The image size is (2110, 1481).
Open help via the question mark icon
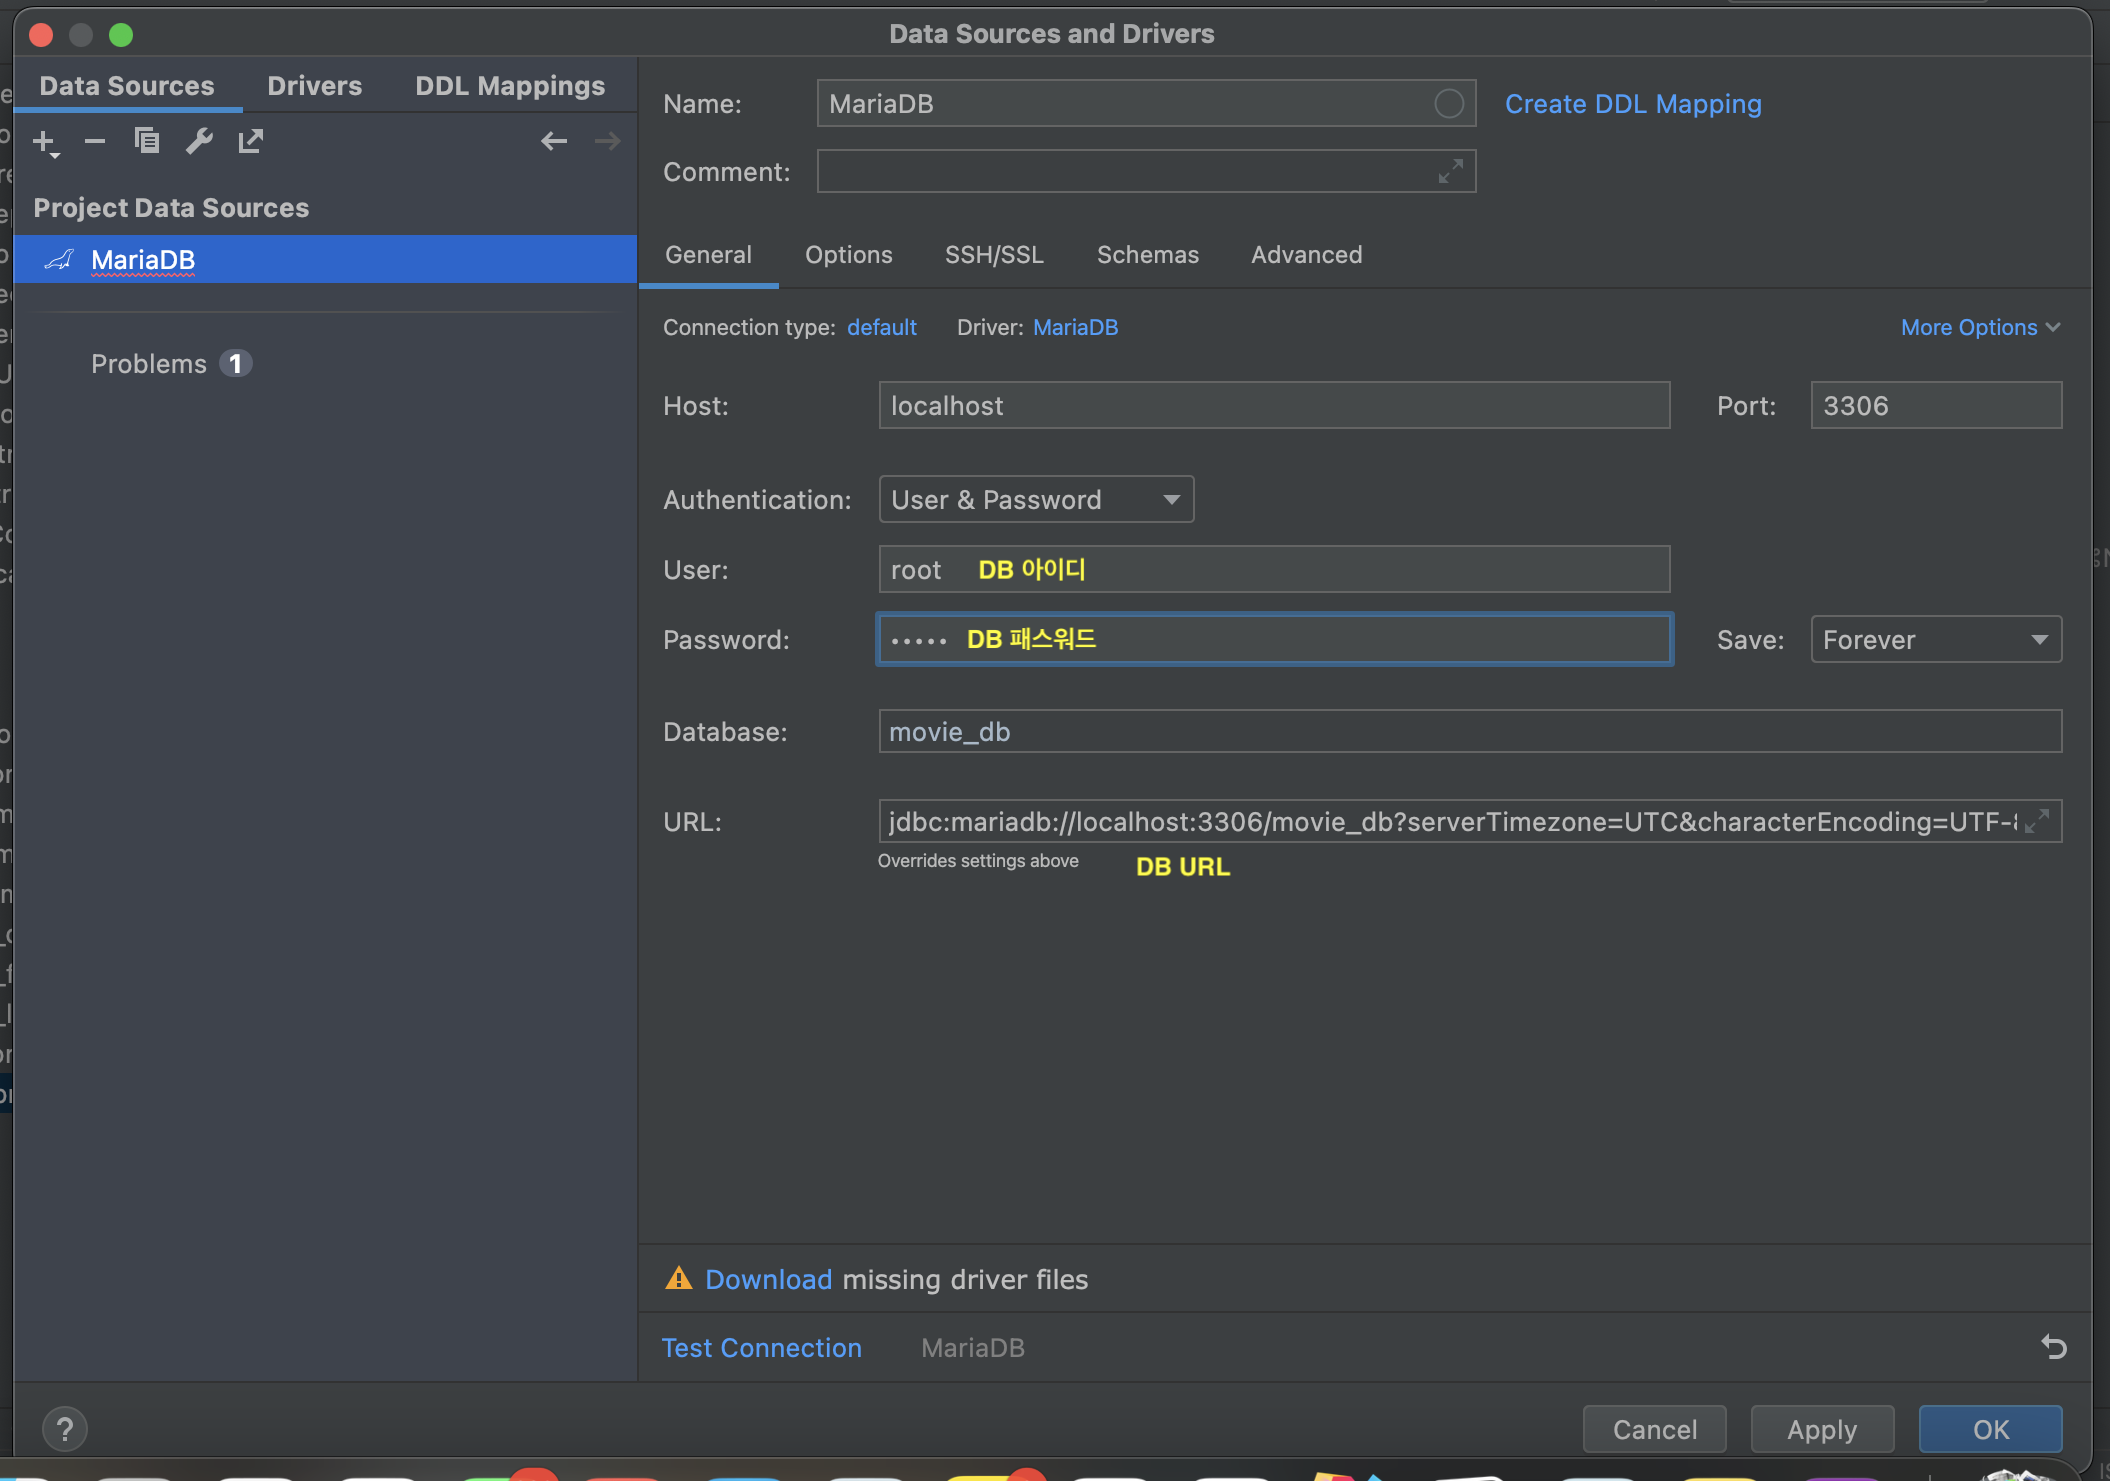tap(64, 1428)
